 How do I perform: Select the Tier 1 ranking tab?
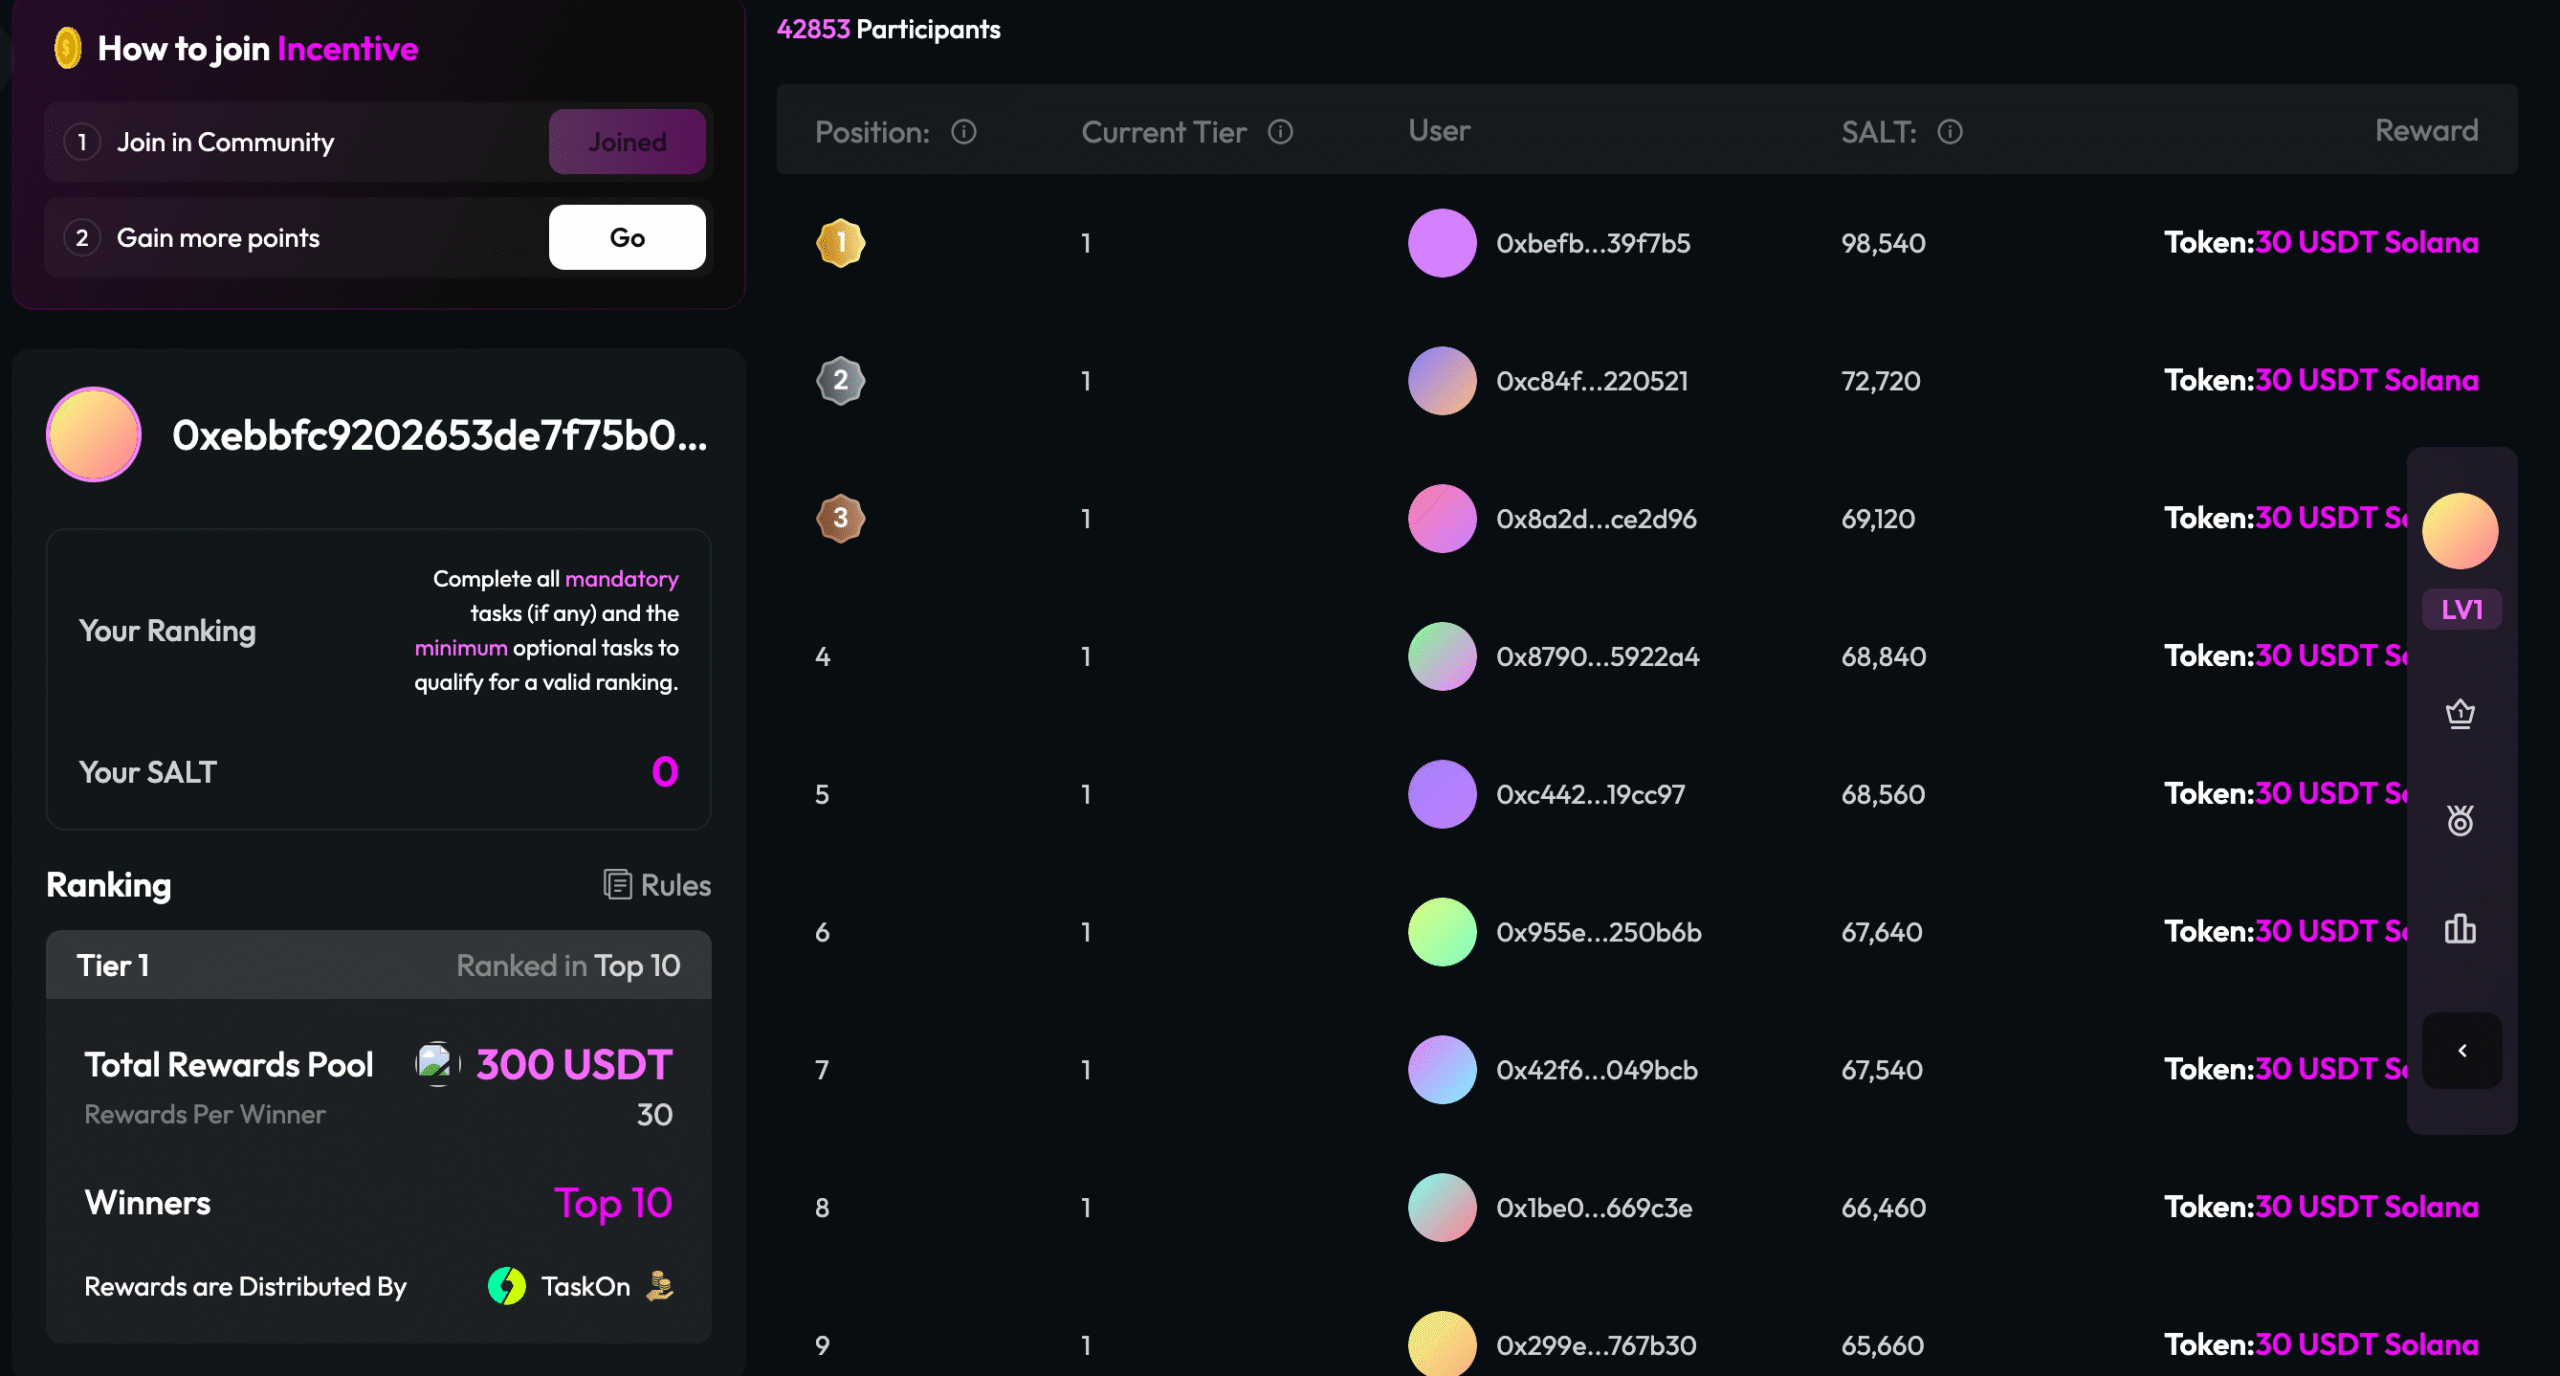(113, 965)
